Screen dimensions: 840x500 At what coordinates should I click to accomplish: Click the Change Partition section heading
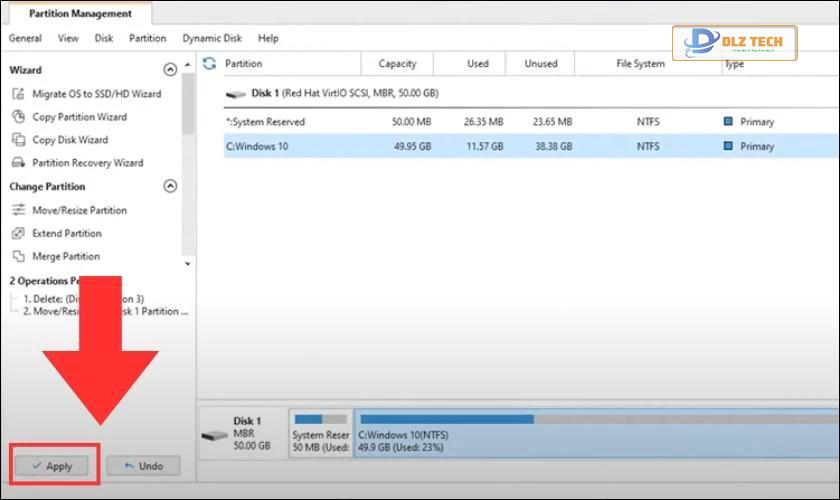point(47,186)
